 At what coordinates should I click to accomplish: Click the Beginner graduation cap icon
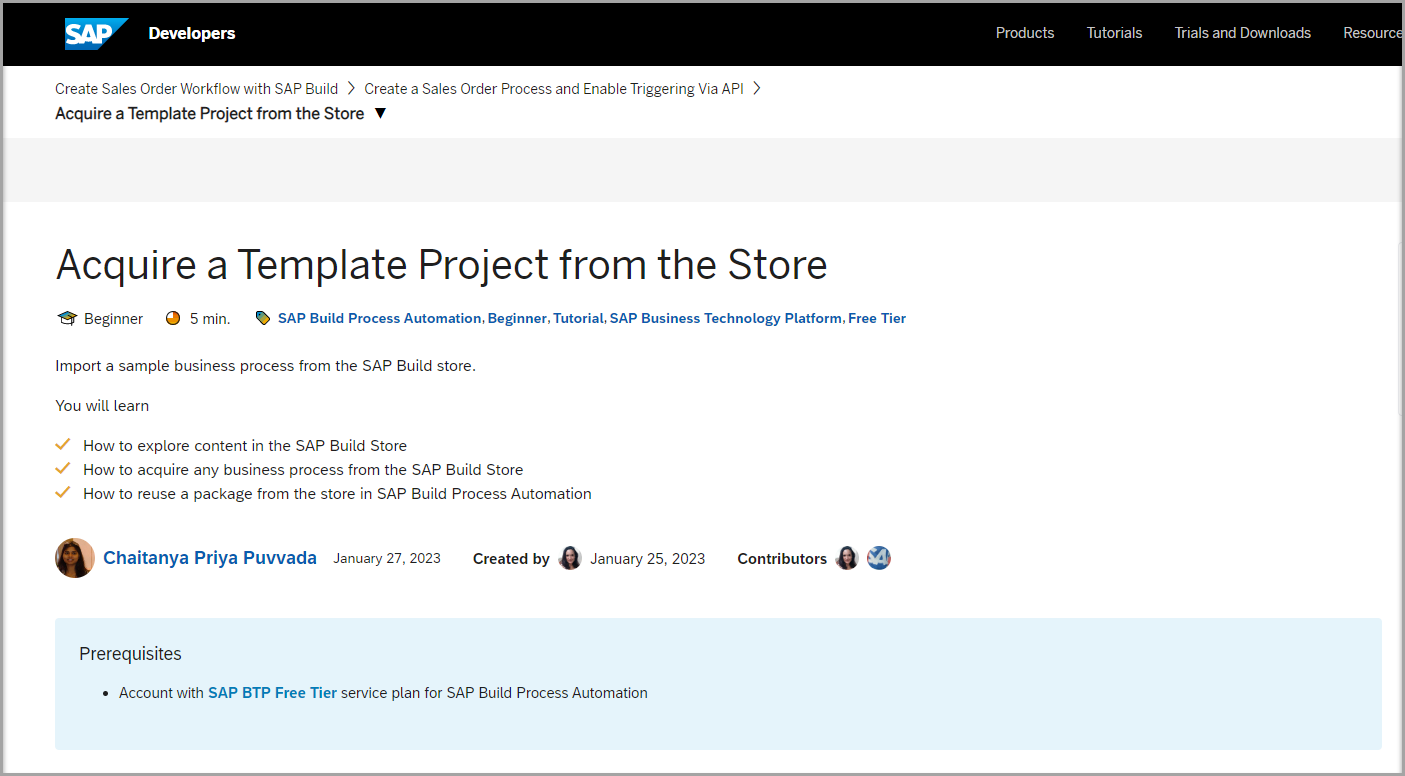pyautogui.click(x=67, y=318)
